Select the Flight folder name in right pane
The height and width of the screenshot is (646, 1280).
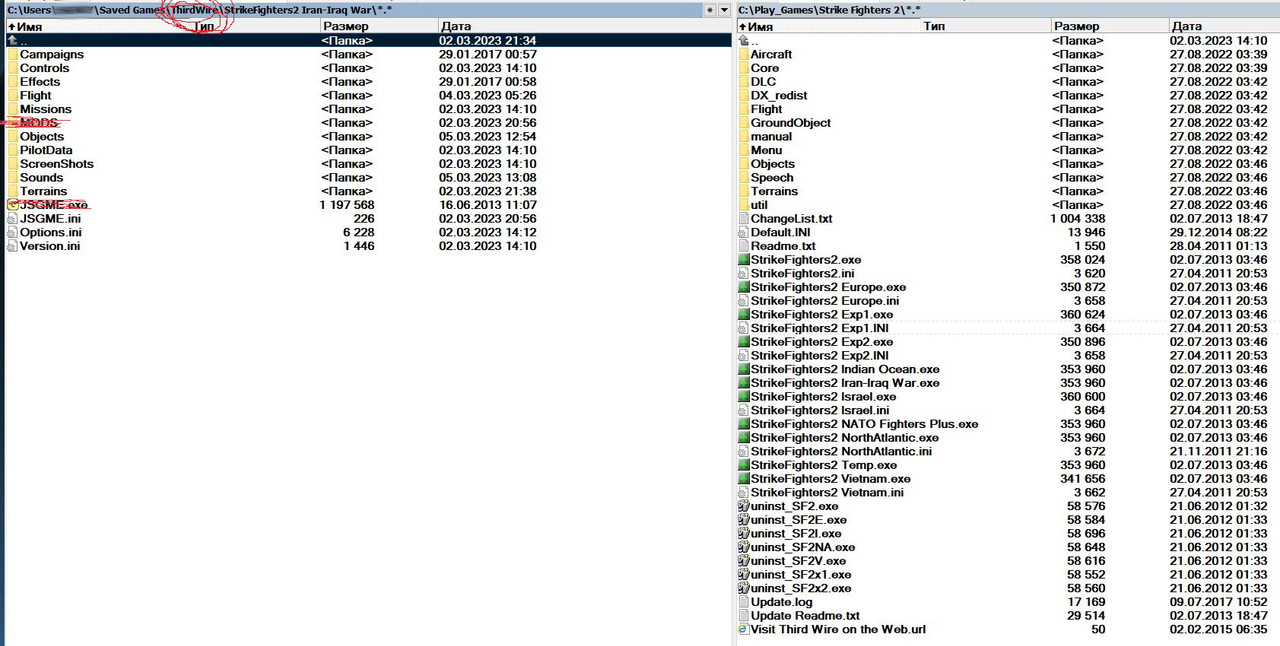[767, 109]
